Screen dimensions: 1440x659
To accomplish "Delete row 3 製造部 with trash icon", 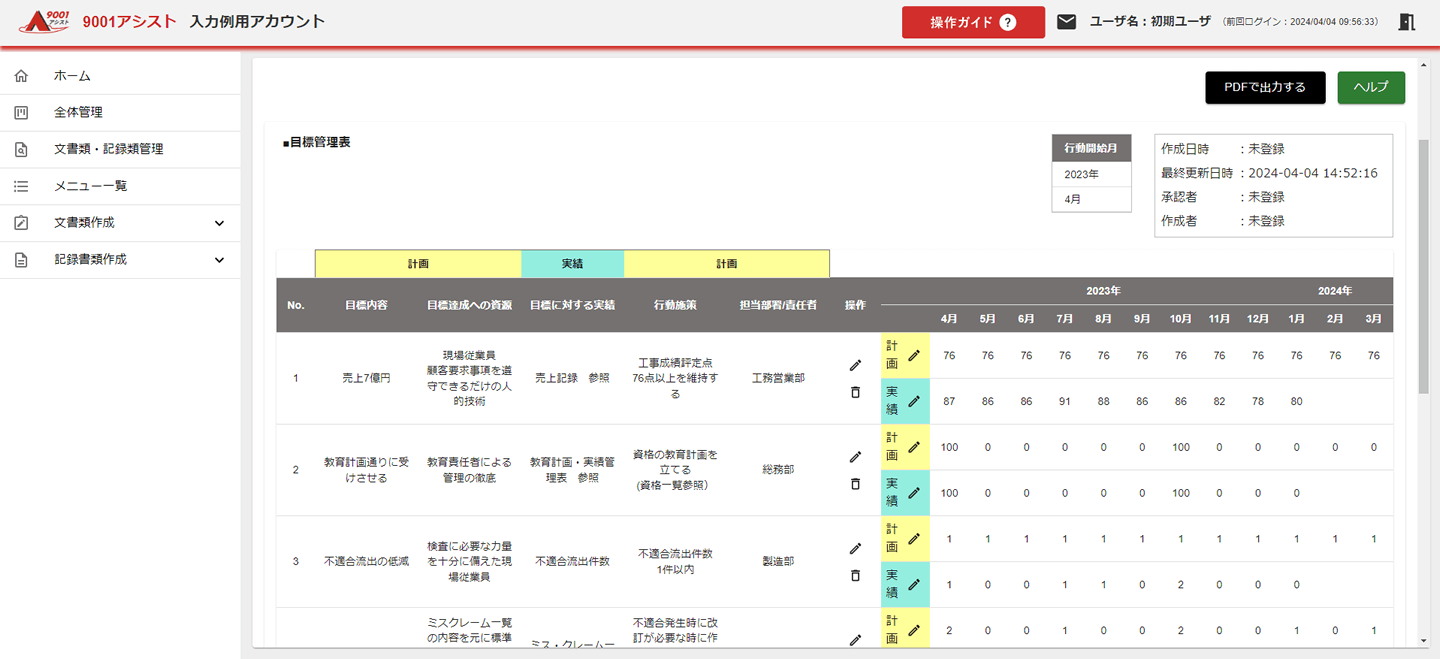I will pos(855,575).
